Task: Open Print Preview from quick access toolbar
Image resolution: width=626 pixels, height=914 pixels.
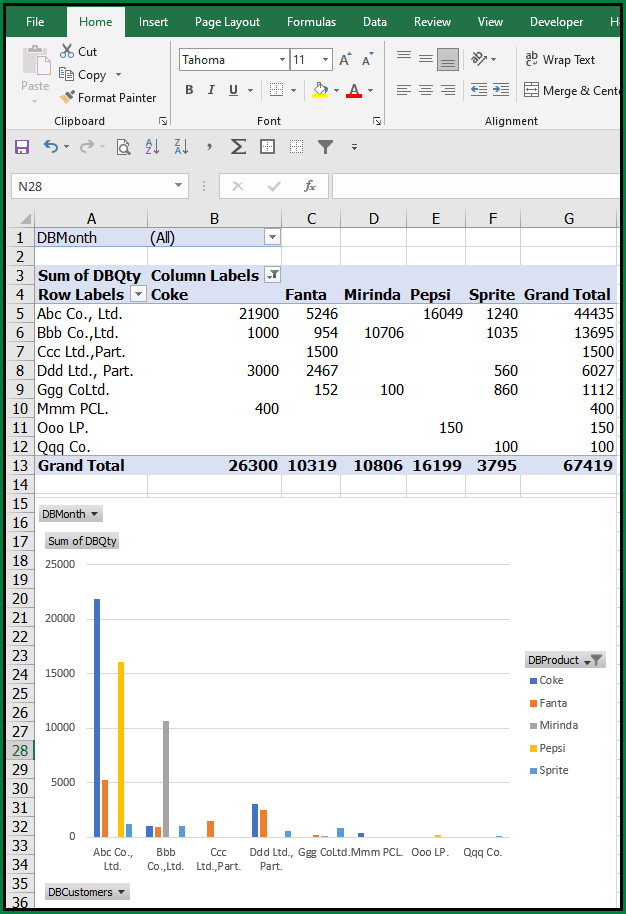Action: click(123, 147)
